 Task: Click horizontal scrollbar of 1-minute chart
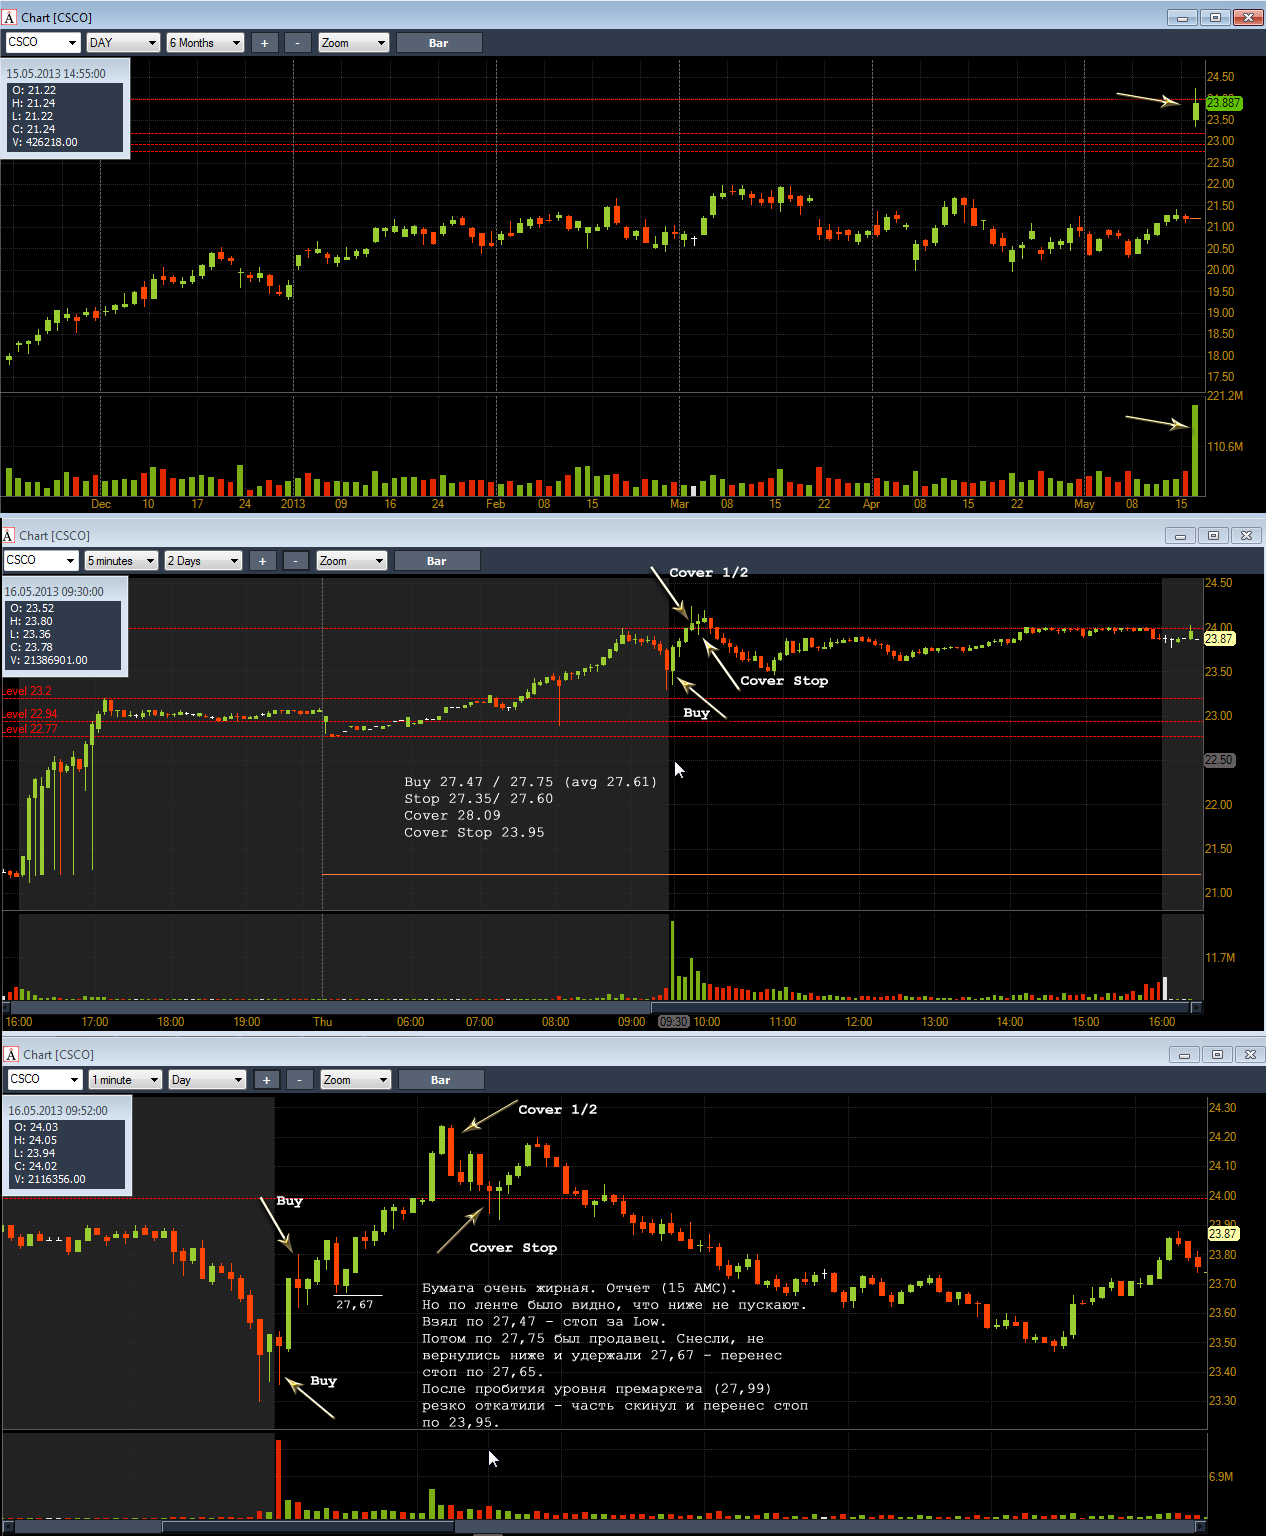pos(604,1527)
